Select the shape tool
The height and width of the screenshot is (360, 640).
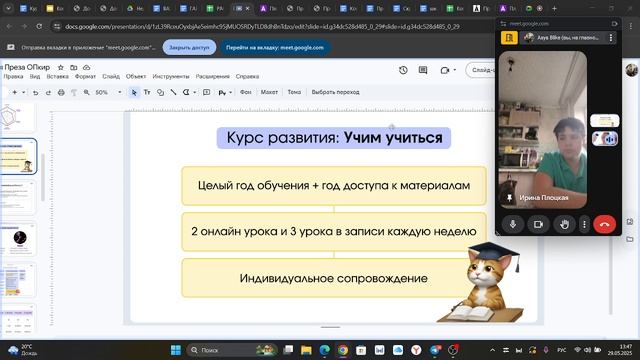(x=160, y=93)
